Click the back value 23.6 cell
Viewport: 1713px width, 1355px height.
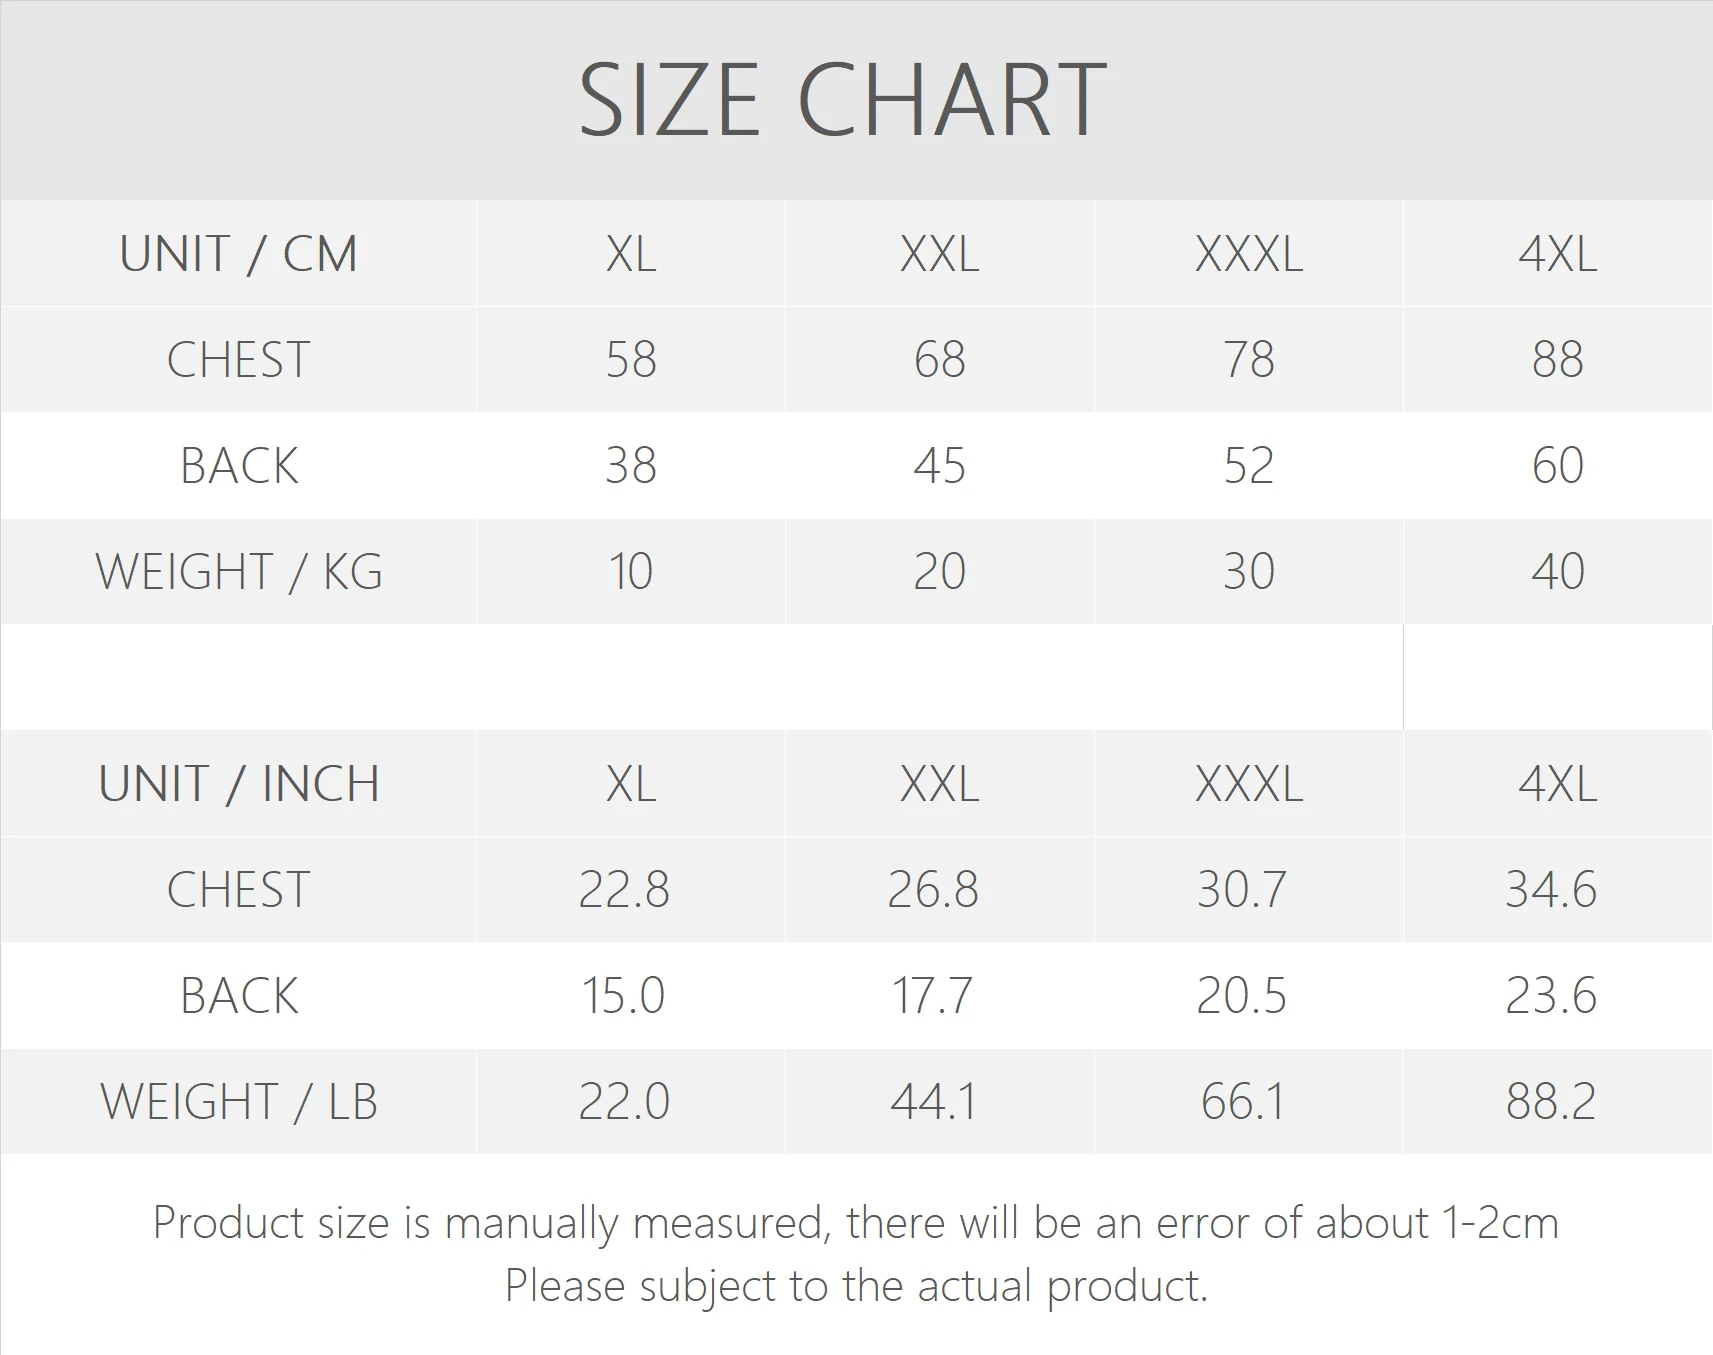(1551, 996)
